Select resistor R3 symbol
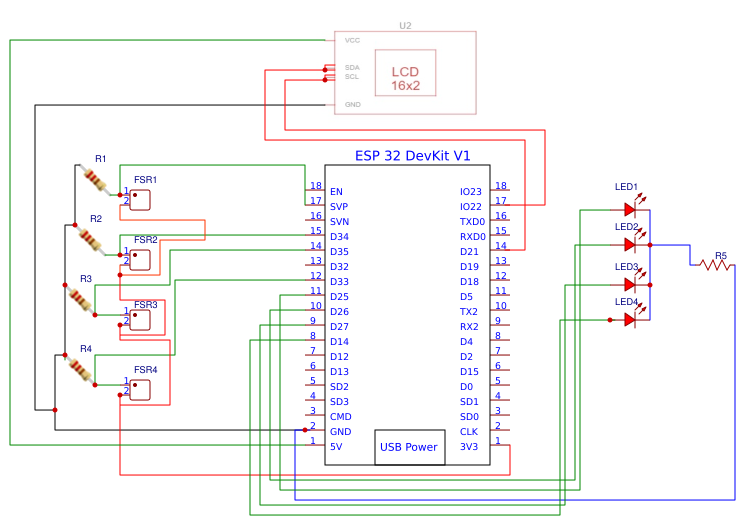Viewport: 747px width, 525px height. pyautogui.click(x=81, y=300)
